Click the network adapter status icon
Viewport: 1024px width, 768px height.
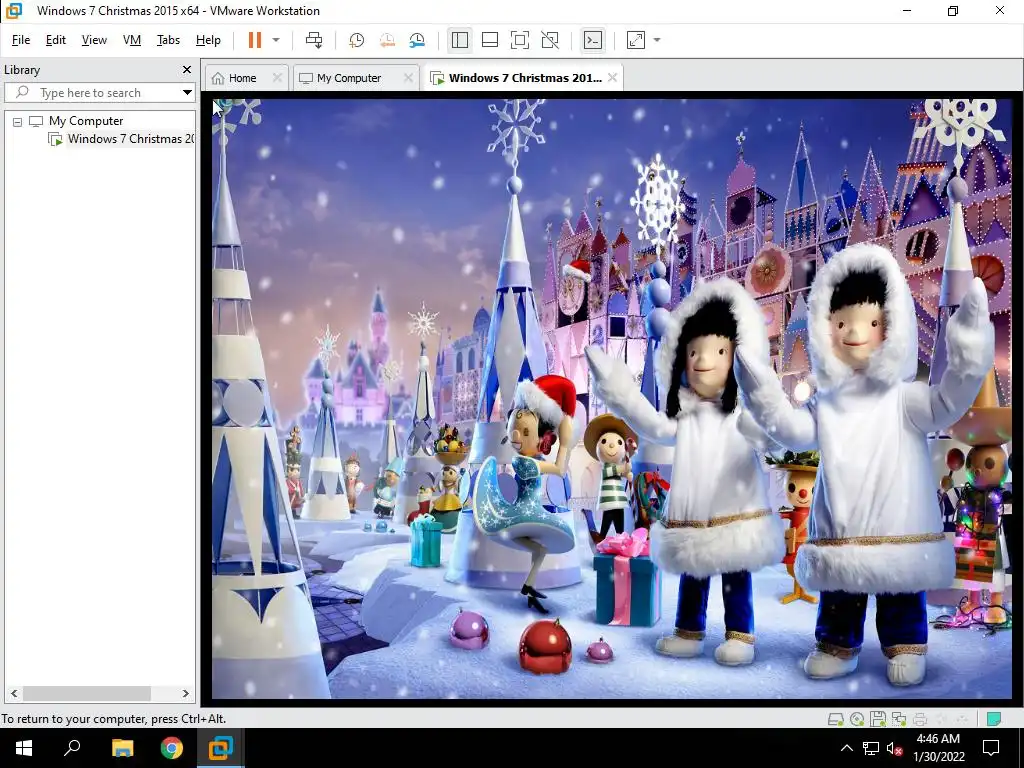[899, 719]
